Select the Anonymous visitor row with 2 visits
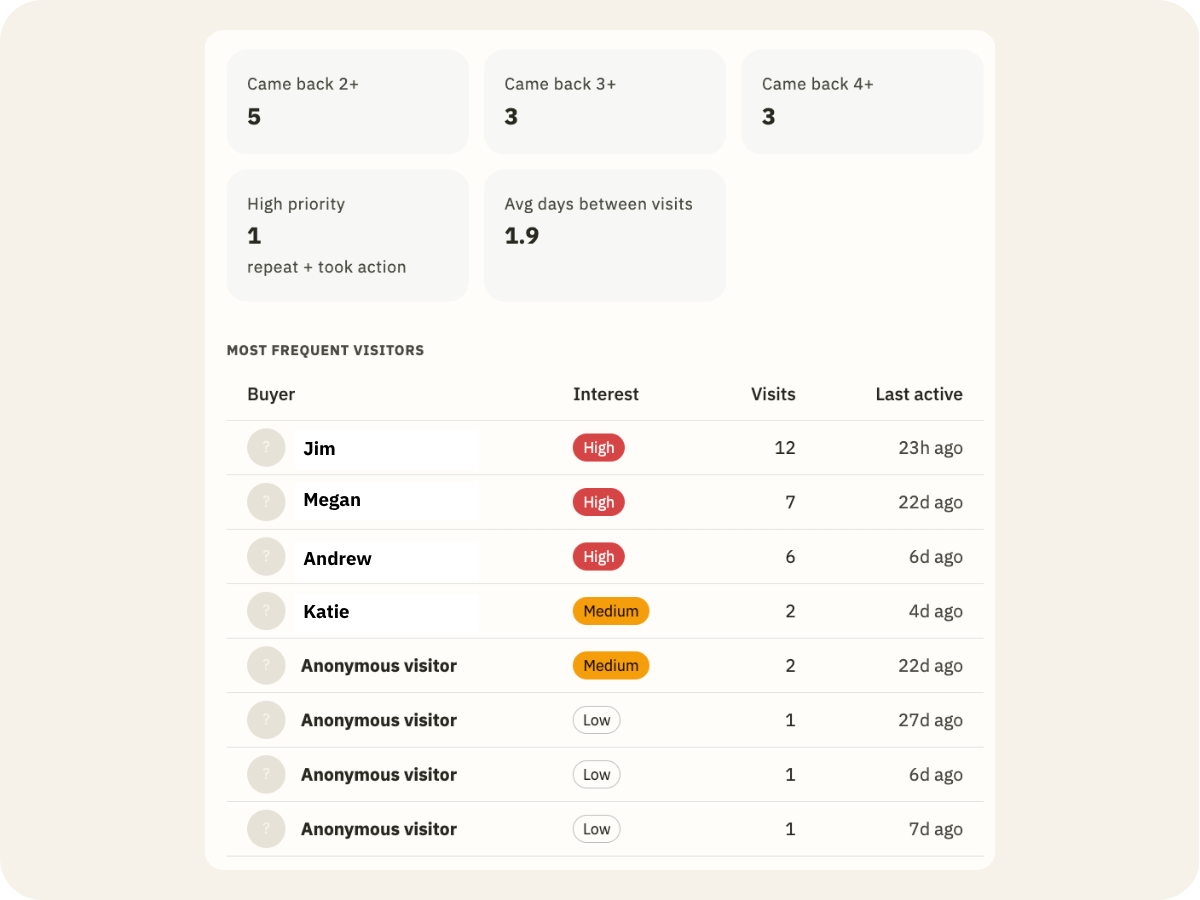 pyautogui.click(x=605, y=666)
